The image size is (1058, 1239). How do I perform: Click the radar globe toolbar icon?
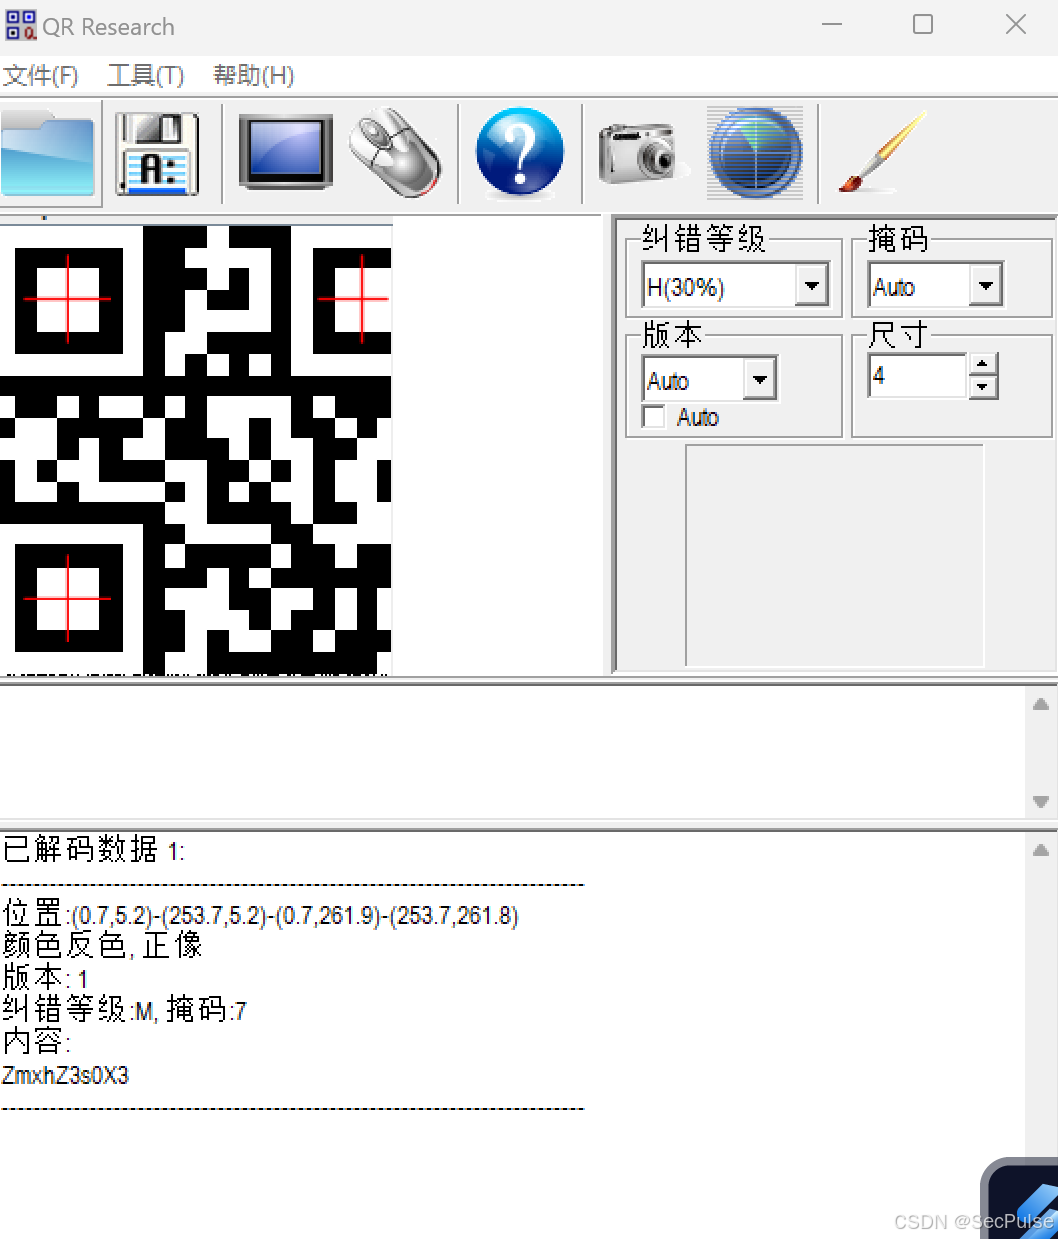[755, 153]
